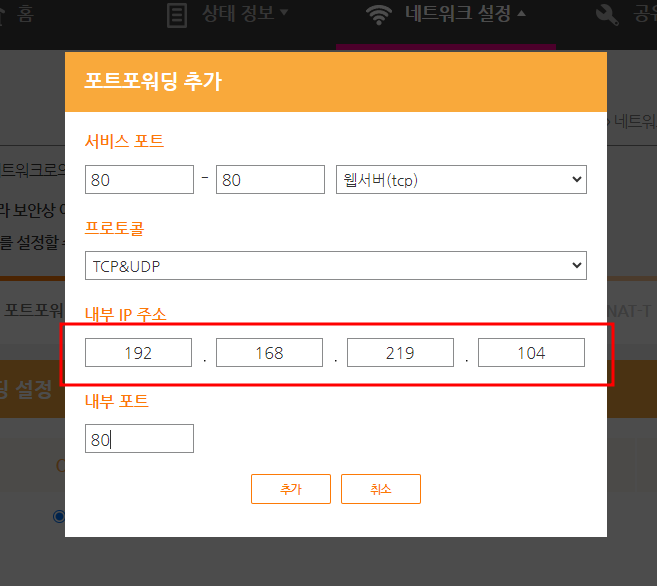
Task: Go to the 홈 menu item
Action: [x=25, y=13]
